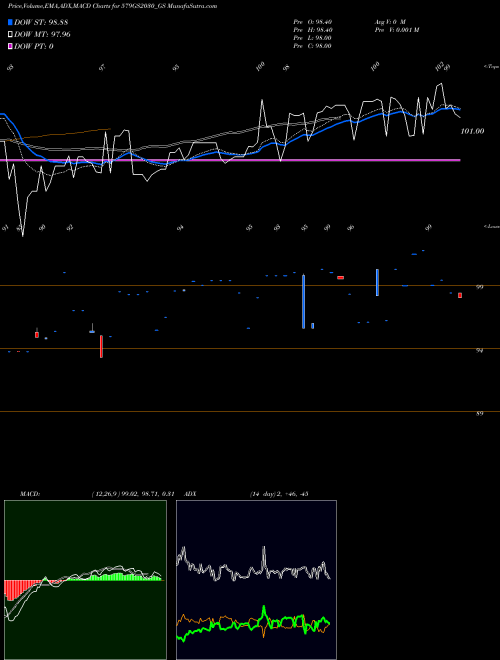Image resolution: width=500 pixels, height=660 pixels.
Task: Select the 'DOW MT: 97.96' legend text
Action: (42, 35)
